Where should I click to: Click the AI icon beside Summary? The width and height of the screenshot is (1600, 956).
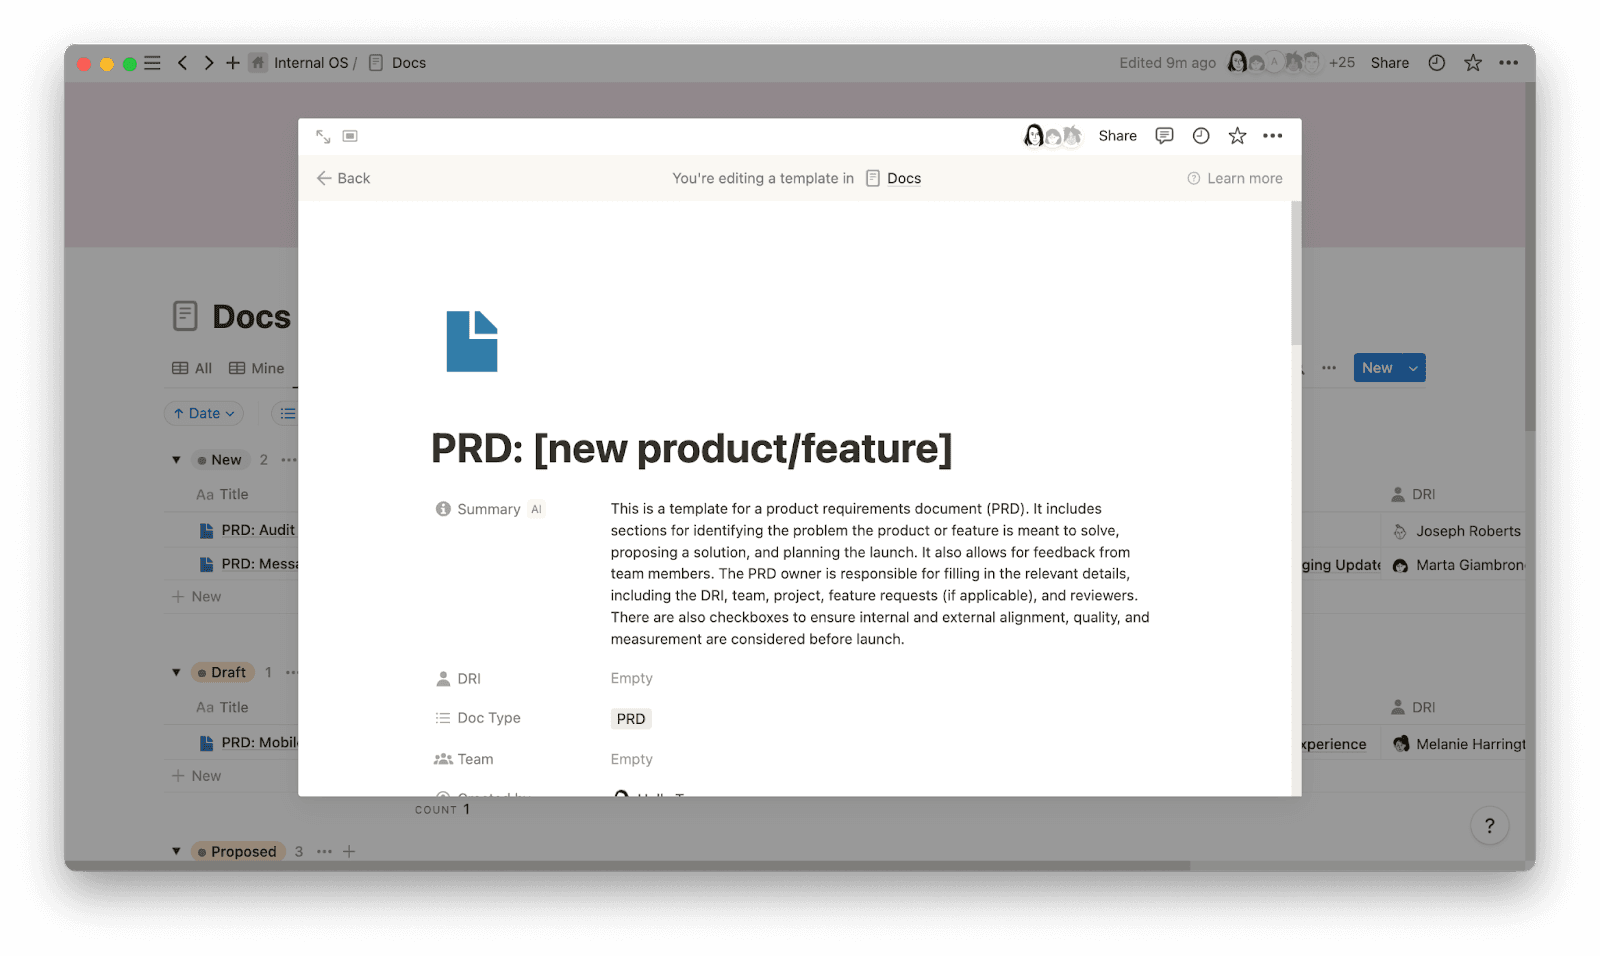pos(536,509)
